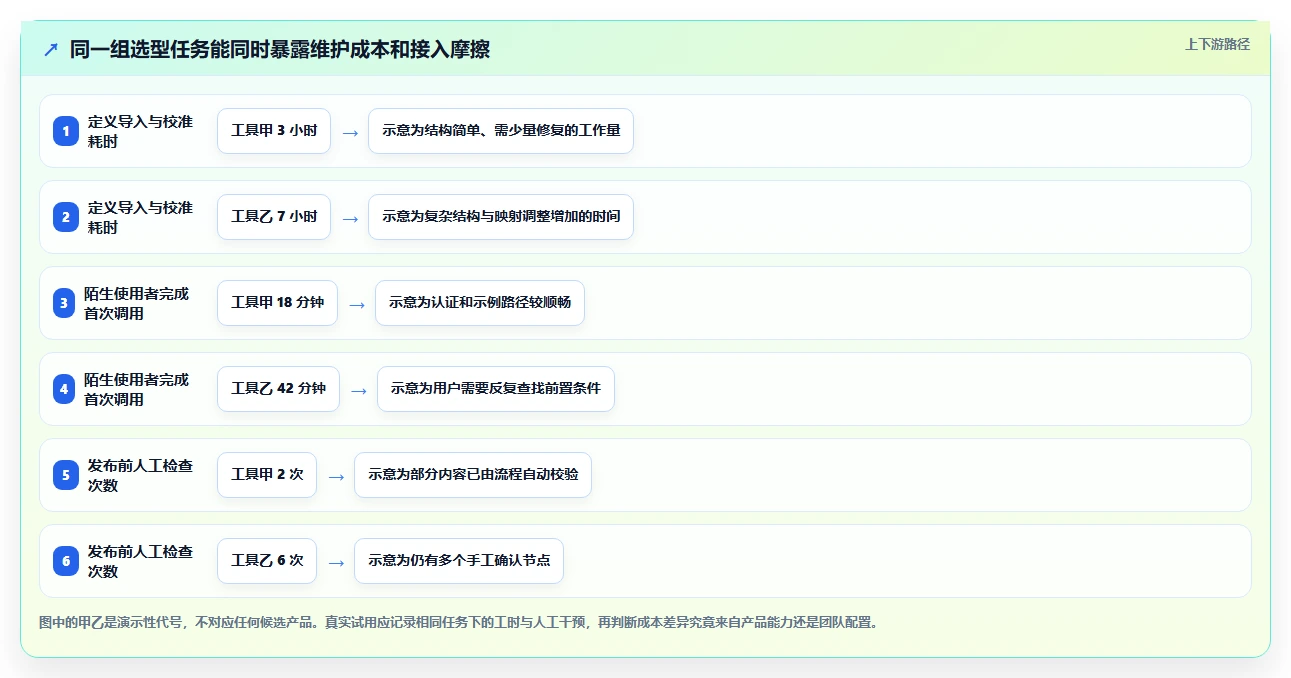Select the 工具乙 6 次 pill
The image size is (1291, 678).
click(x=267, y=561)
